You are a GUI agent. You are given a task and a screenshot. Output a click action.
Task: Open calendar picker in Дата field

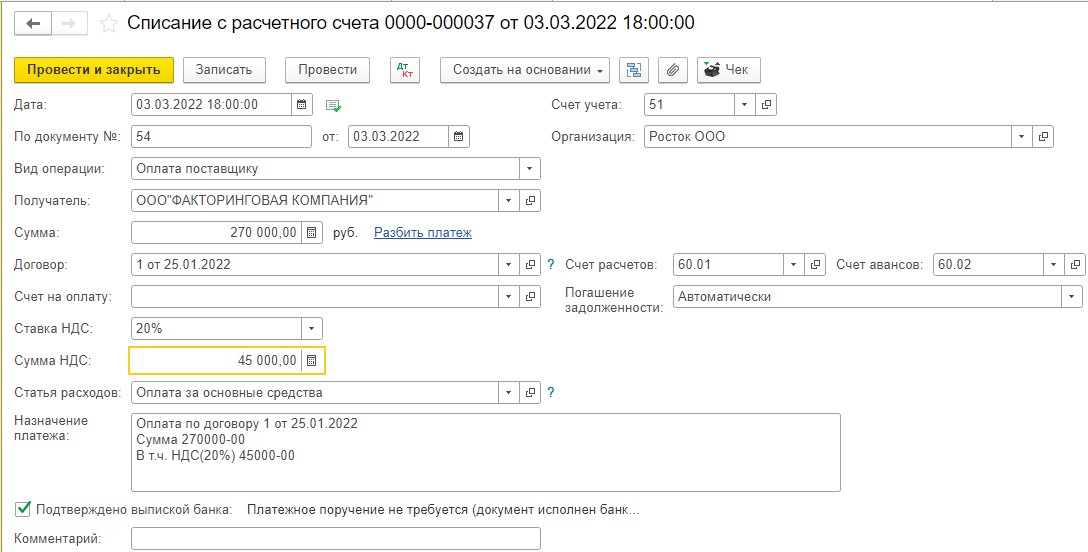pos(301,105)
